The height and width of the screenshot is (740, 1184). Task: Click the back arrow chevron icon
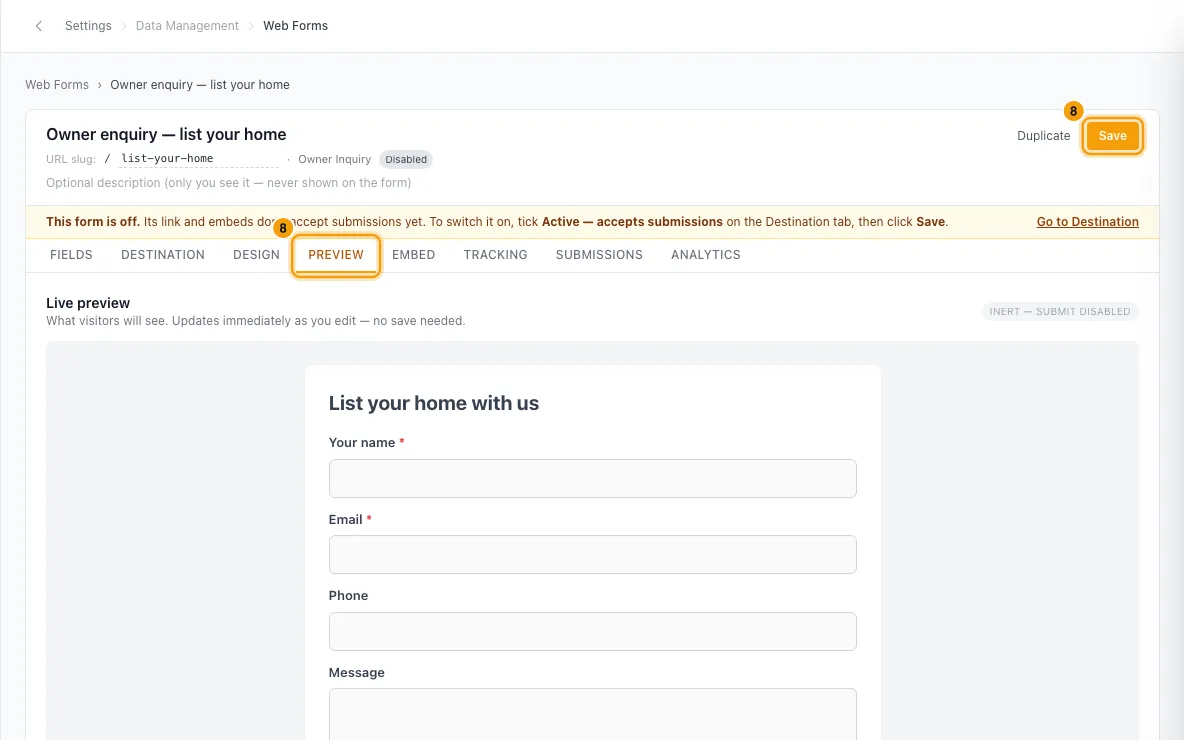point(39,26)
